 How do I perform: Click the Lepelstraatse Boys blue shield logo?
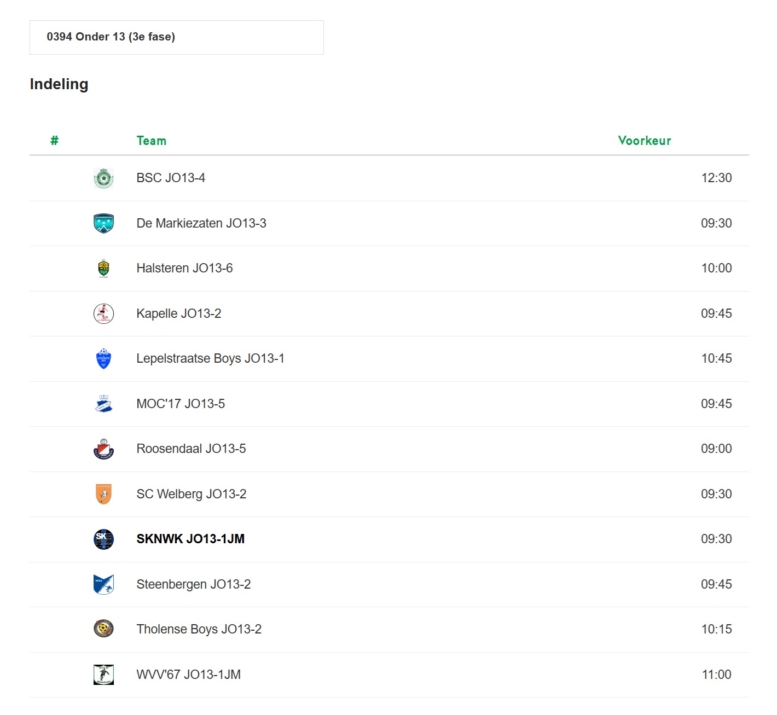pos(104,359)
